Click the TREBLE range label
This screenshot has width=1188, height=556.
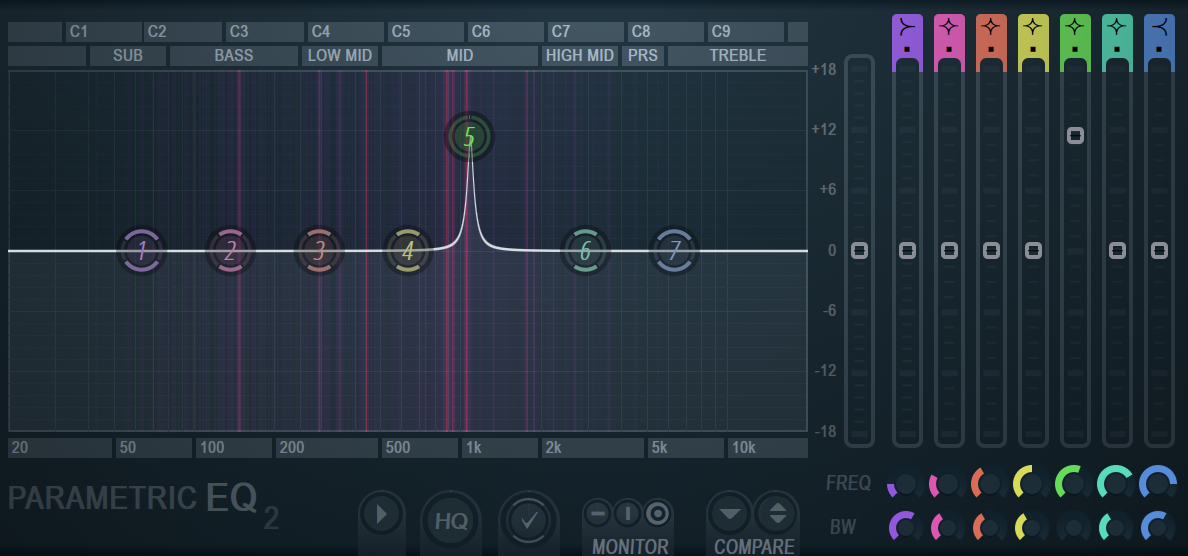[x=737, y=56]
